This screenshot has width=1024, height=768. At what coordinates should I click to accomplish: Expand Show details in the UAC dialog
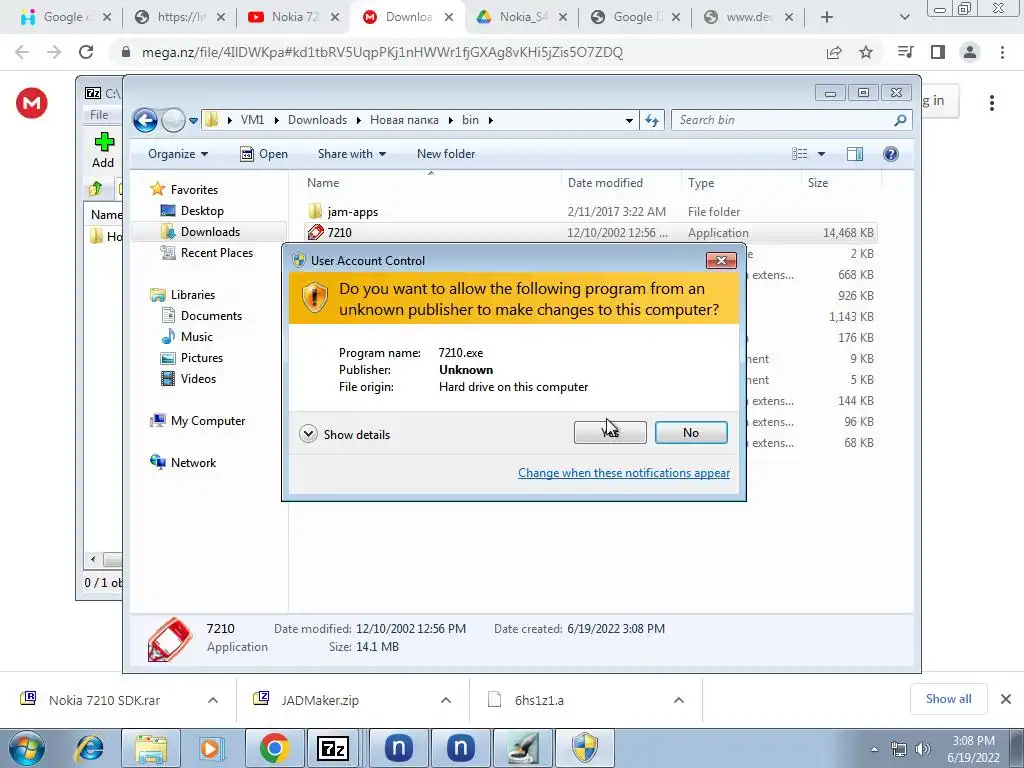(345, 434)
